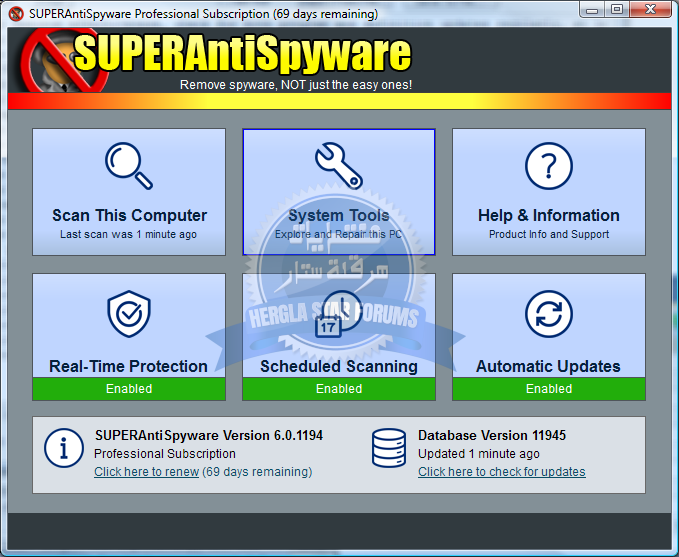Click the database stack icon
Image resolution: width=679 pixels, height=557 pixels.
click(x=388, y=447)
